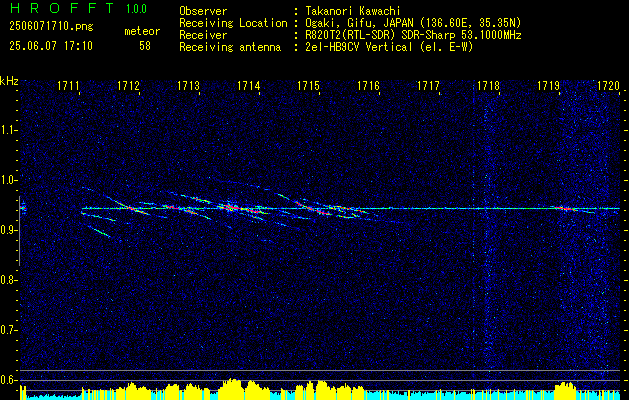Click the 1718 time axis marker
This screenshot has height=400, width=629.
(x=489, y=85)
